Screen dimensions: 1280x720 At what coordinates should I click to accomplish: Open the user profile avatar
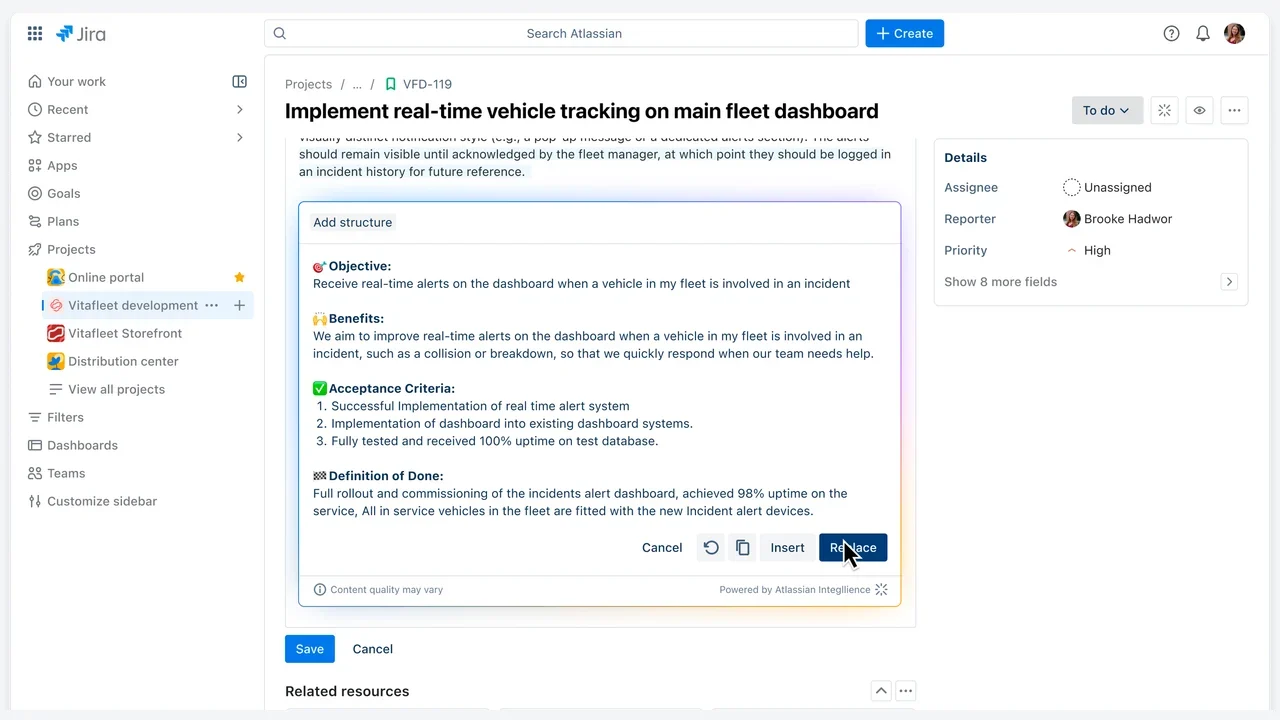click(x=1235, y=33)
